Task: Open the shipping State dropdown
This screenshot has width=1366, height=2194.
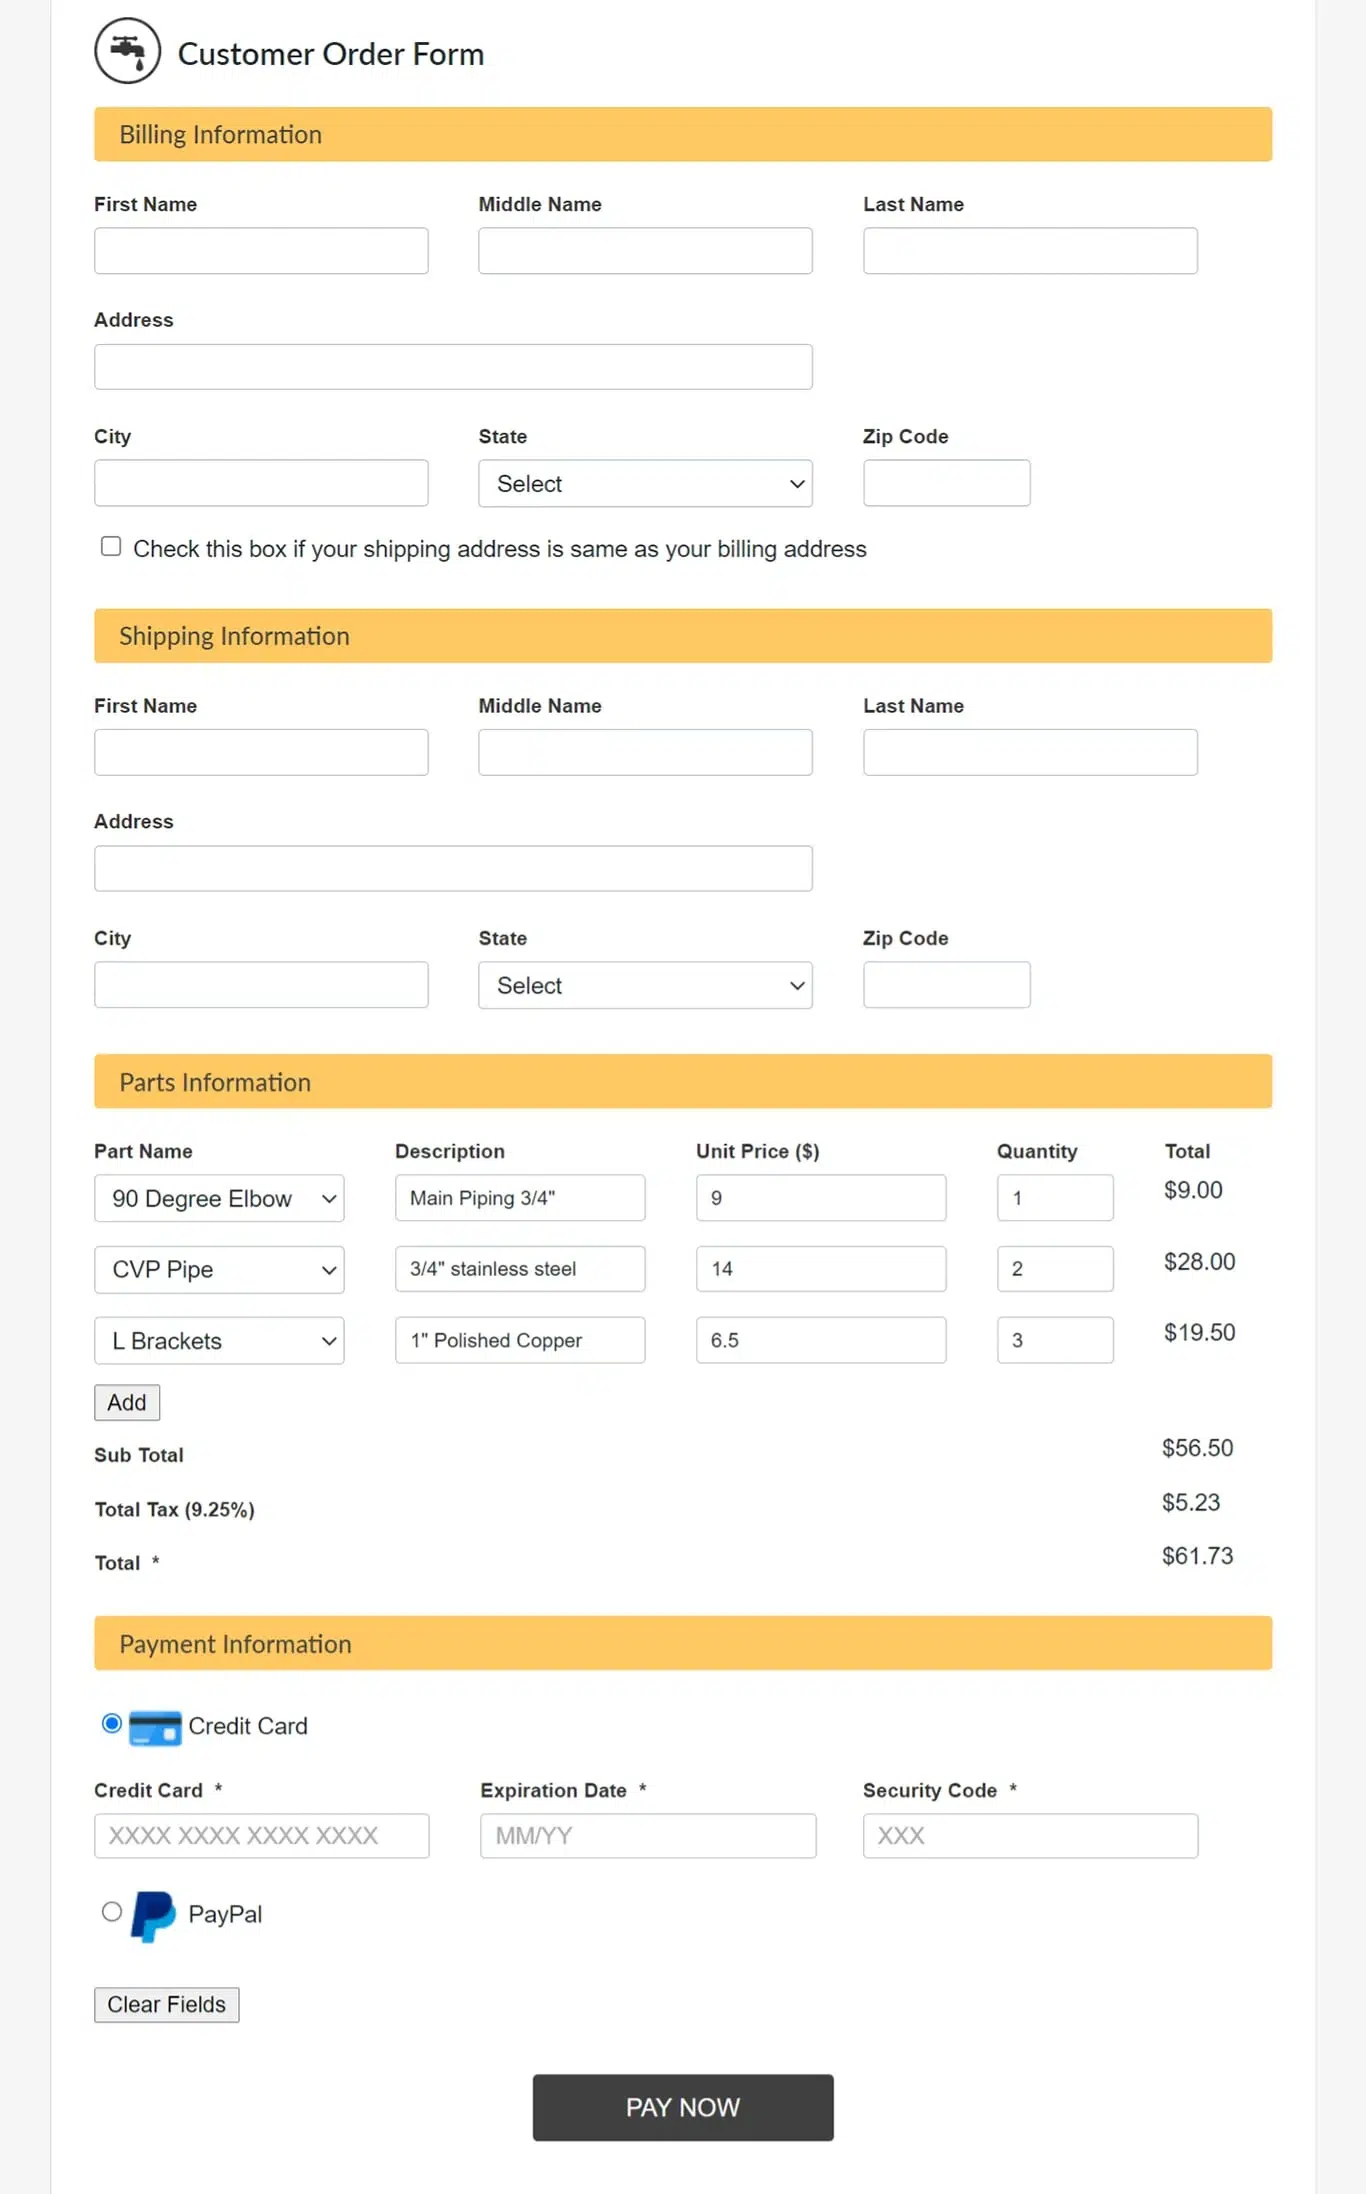Action: pyautogui.click(x=645, y=986)
